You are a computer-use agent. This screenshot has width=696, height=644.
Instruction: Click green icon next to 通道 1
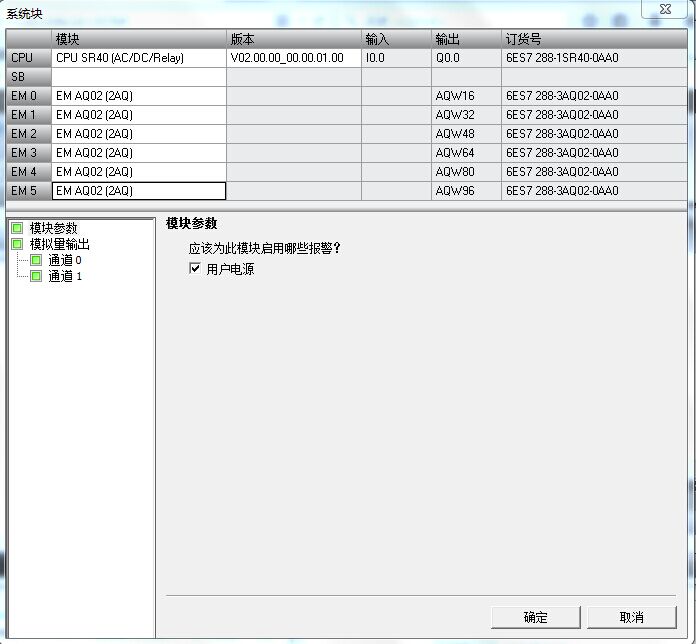click(x=36, y=276)
